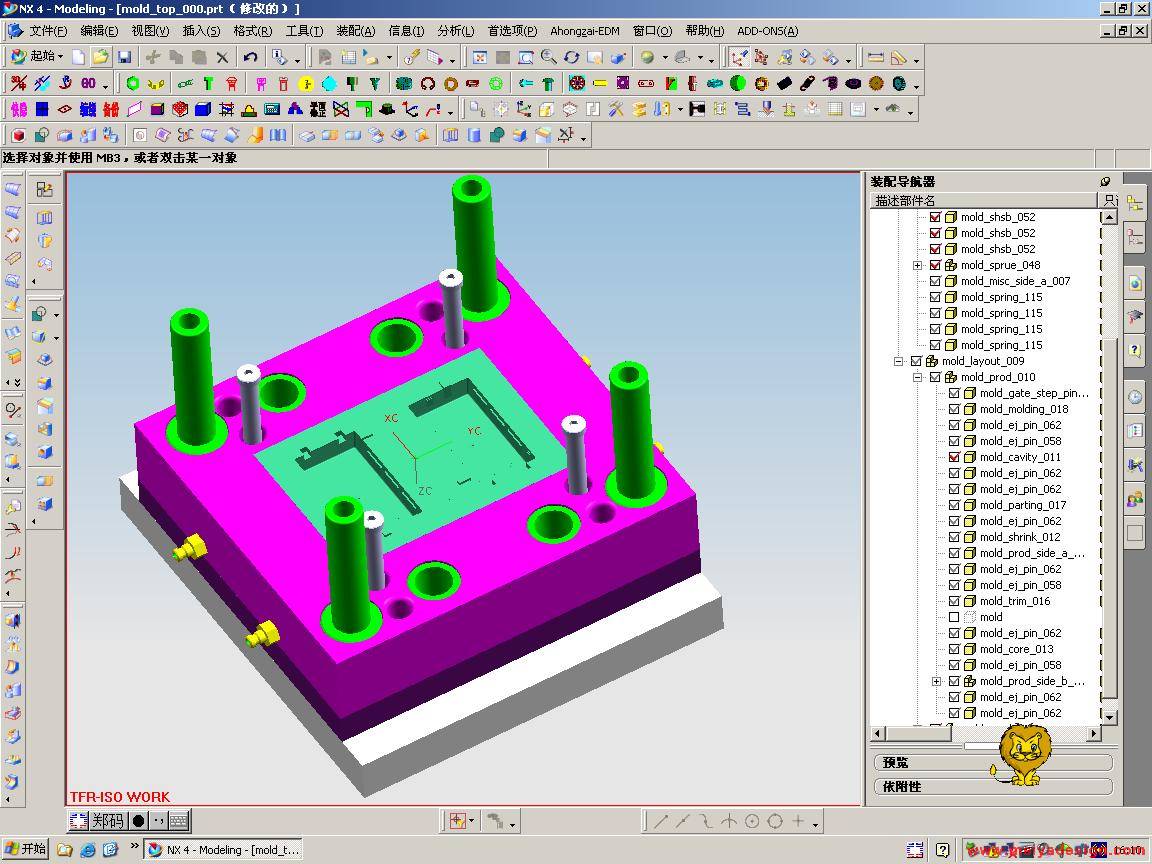Click the Undo arrow icon

tap(250, 57)
